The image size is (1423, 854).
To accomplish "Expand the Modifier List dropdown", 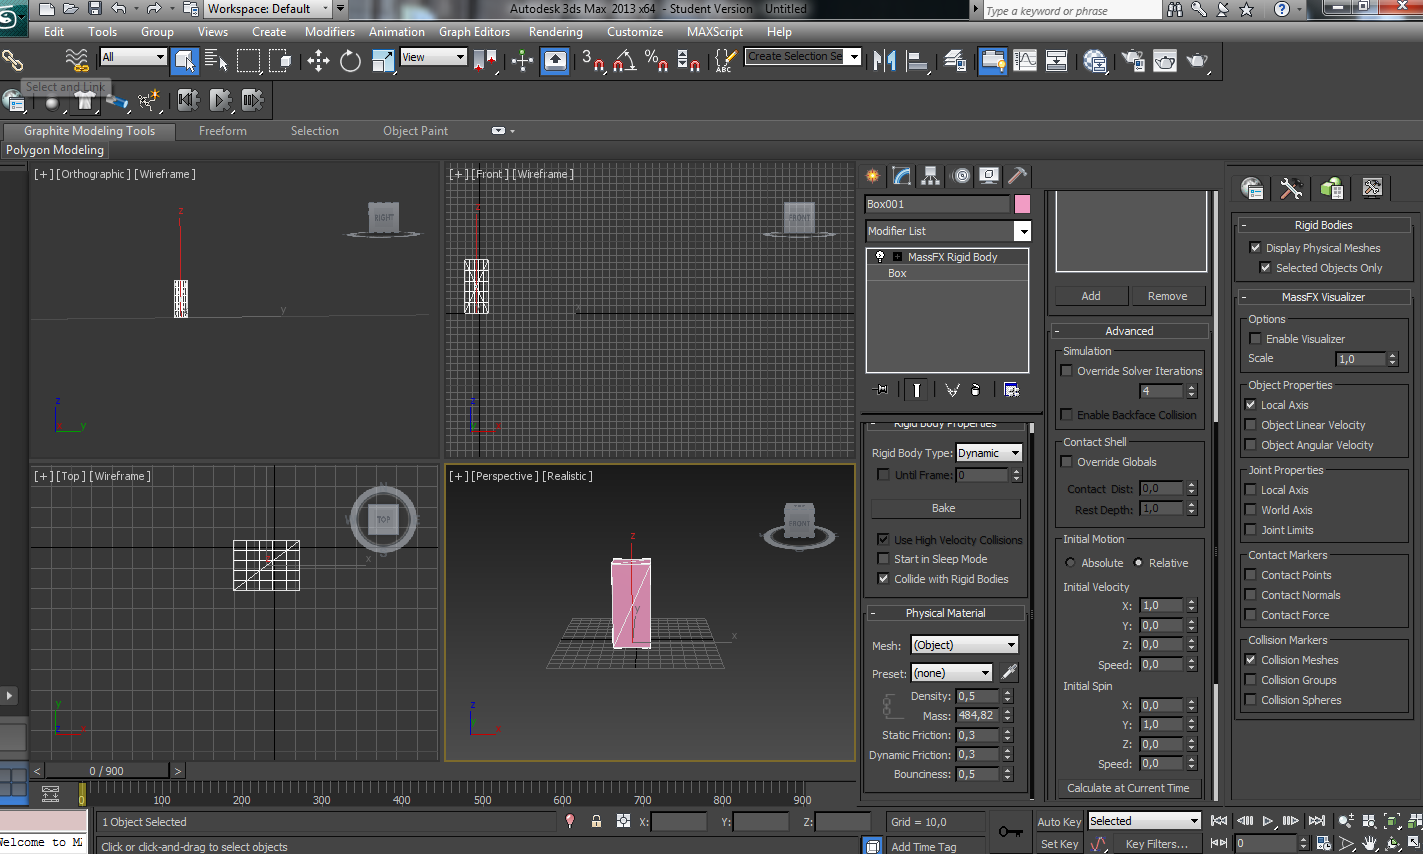I will (1021, 231).
